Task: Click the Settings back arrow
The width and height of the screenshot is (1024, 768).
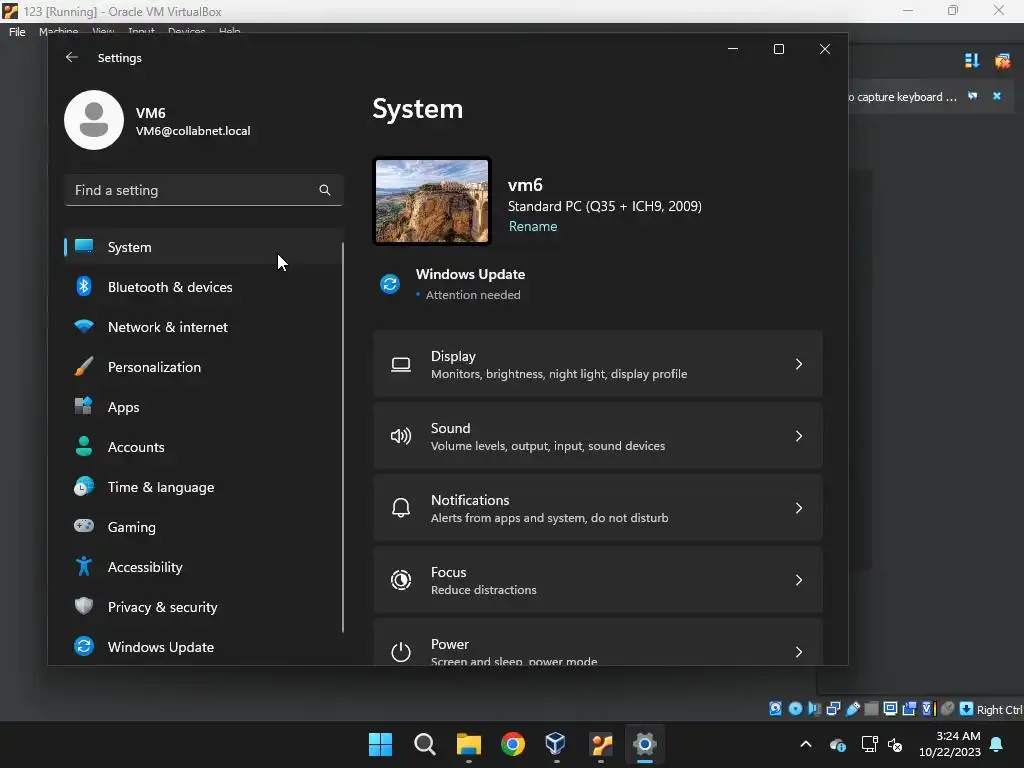Action: (x=72, y=57)
